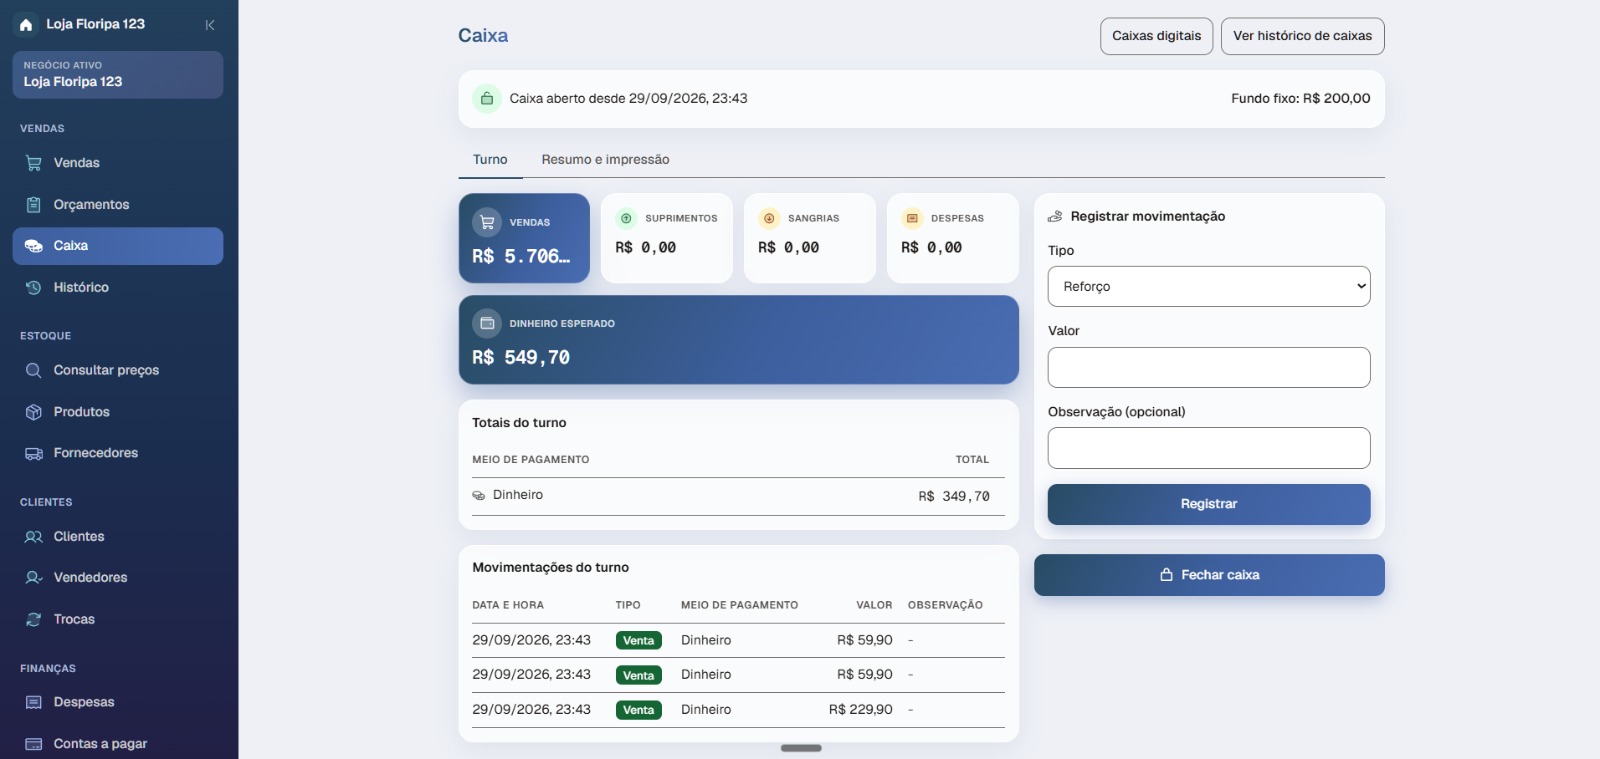Click the Sangrias orange icon
The image size is (1600, 759).
coord(769,218)
